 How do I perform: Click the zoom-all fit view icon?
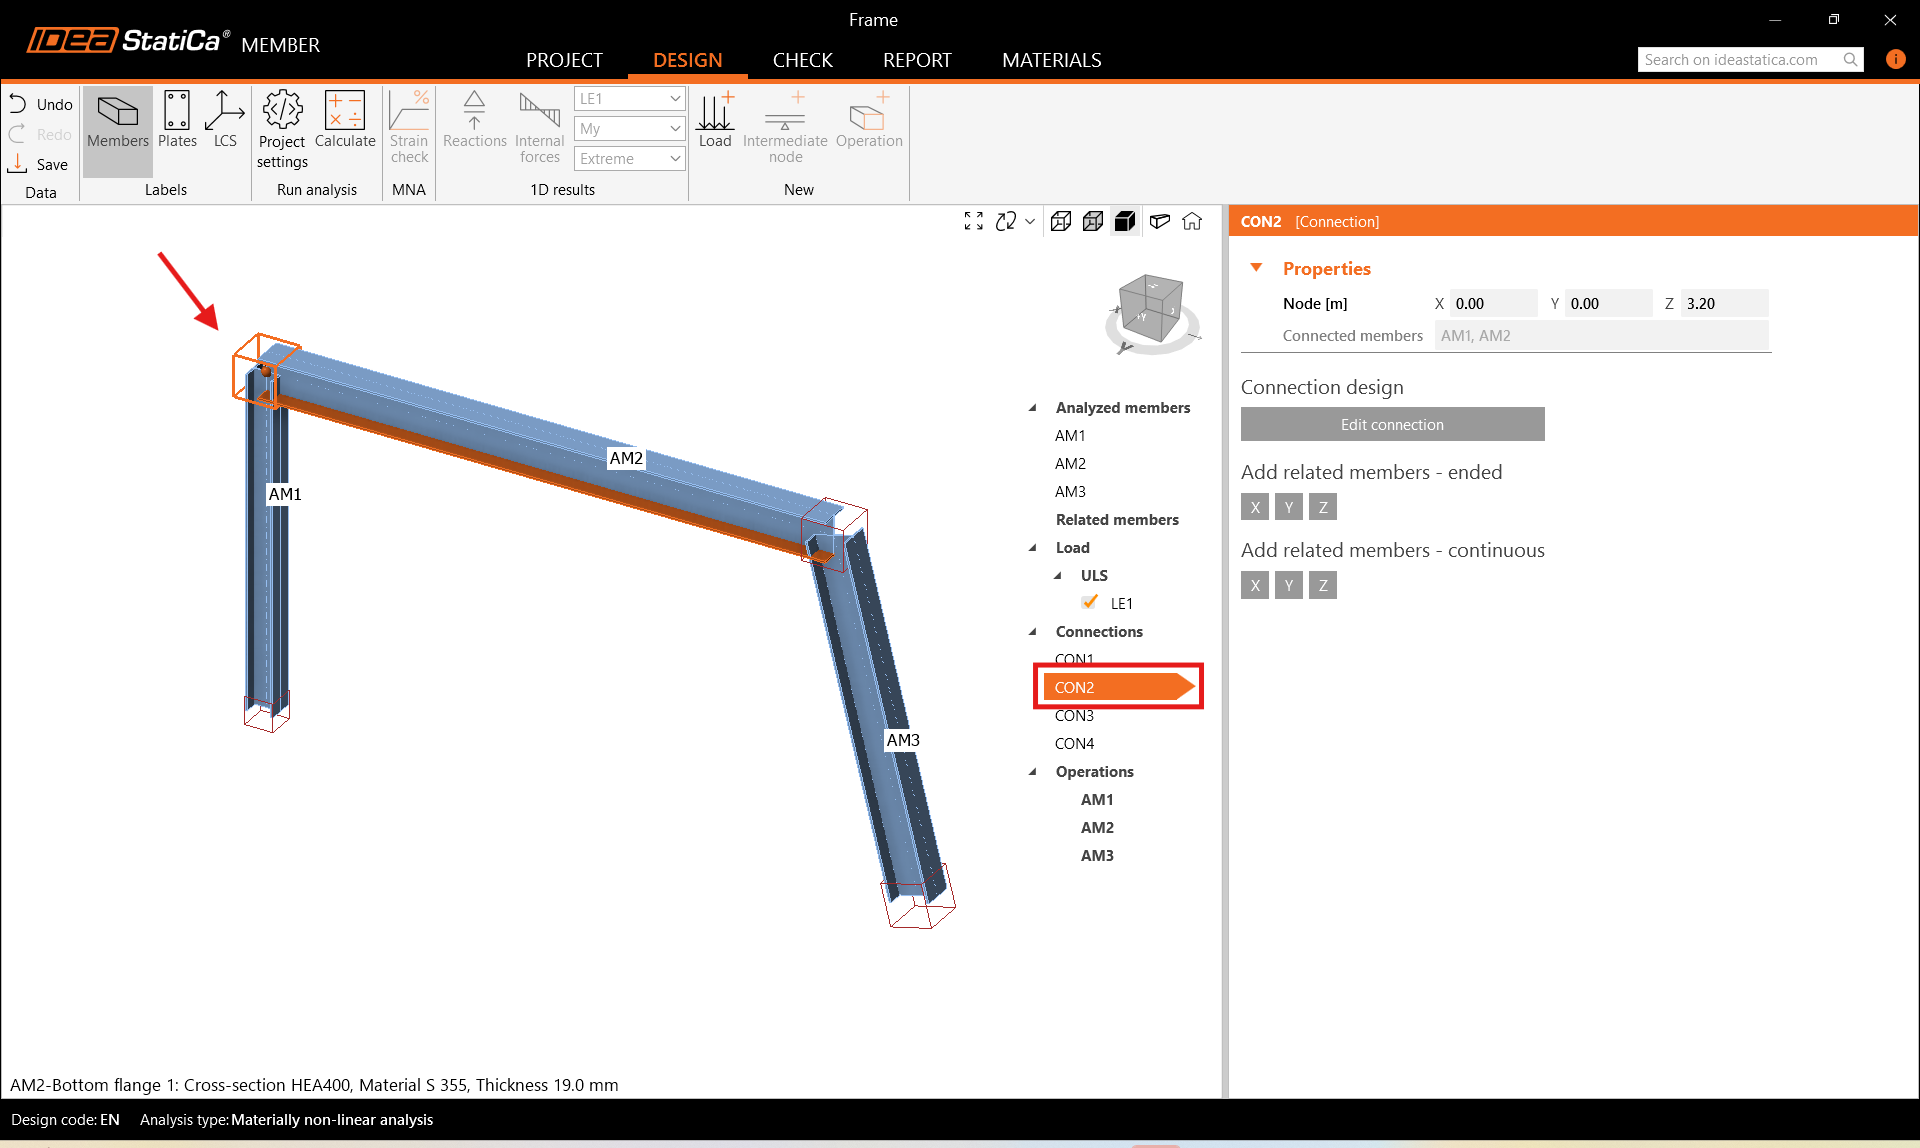click(973, 221)
